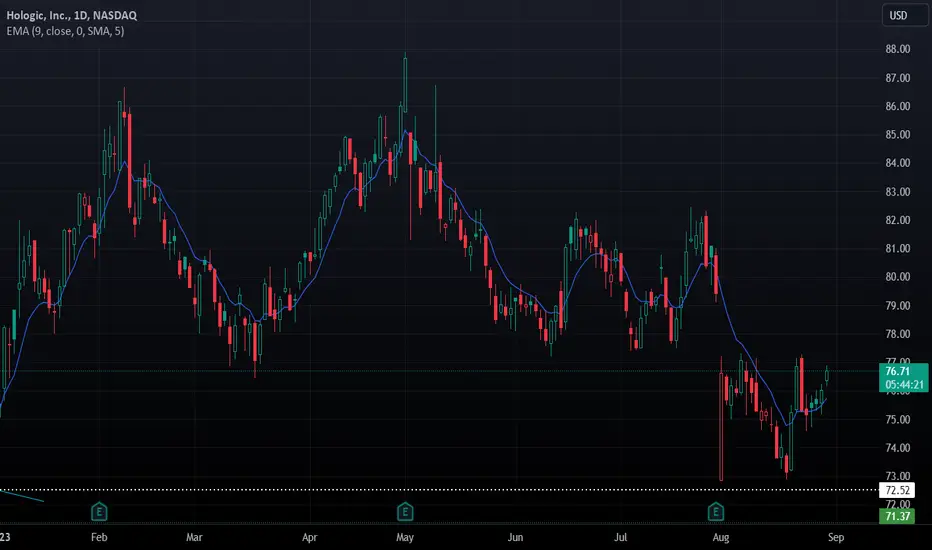Select the EMA indicator legend

pyautogui.click(x=65, y=31)
